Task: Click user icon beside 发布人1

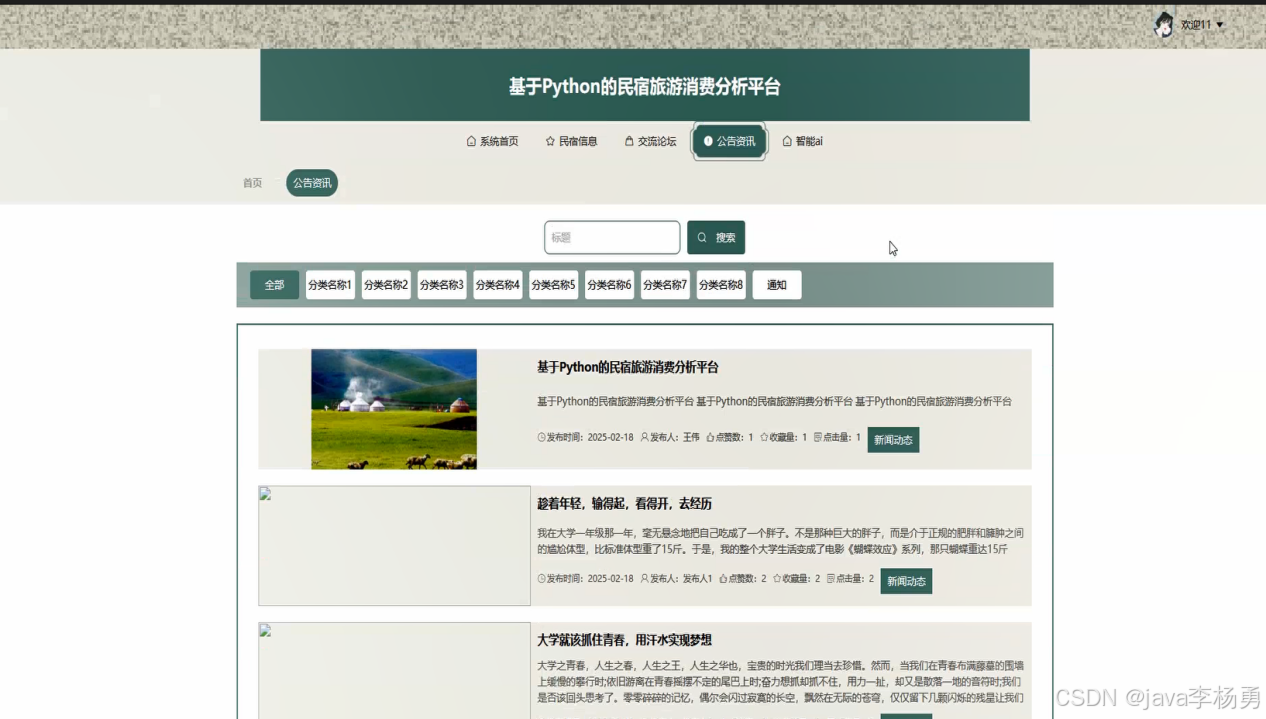Action: tap(645, 578)
